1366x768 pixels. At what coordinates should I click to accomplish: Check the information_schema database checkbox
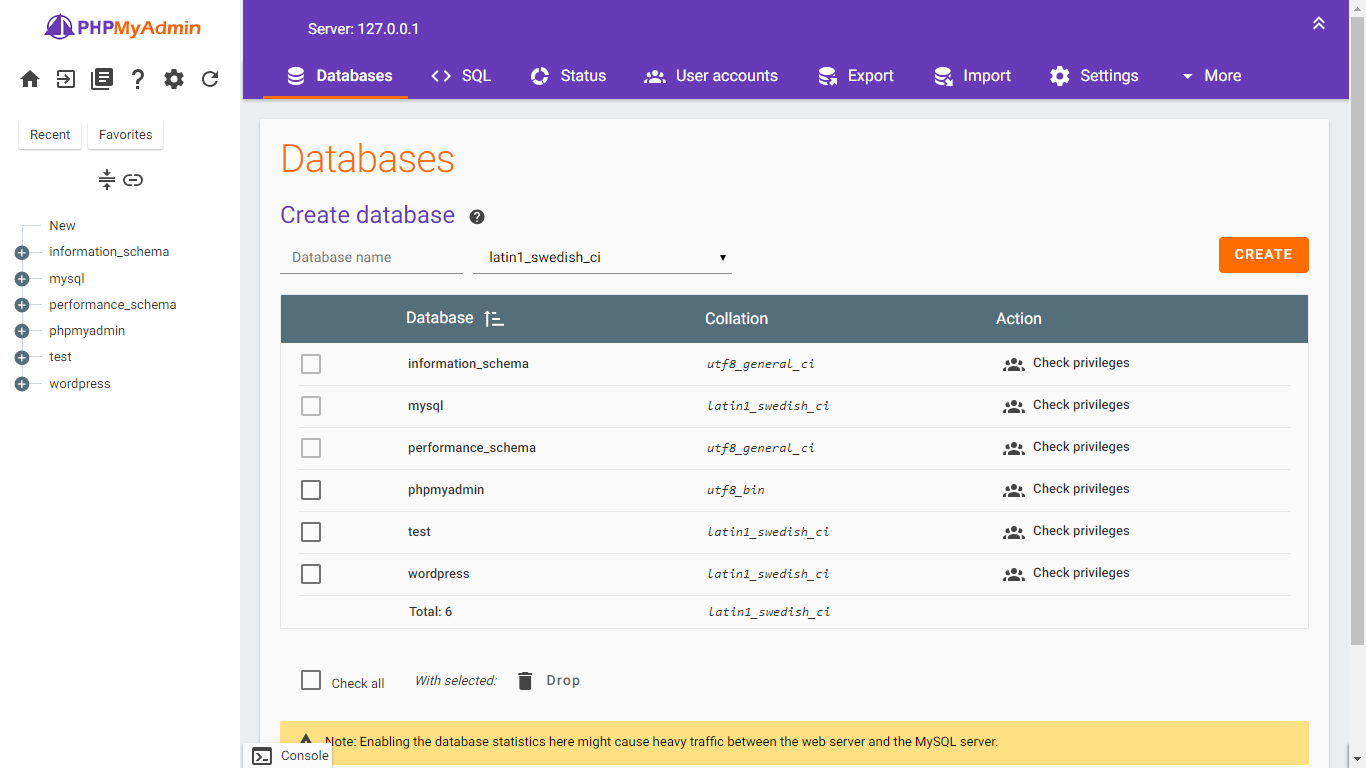coord(311,364)
